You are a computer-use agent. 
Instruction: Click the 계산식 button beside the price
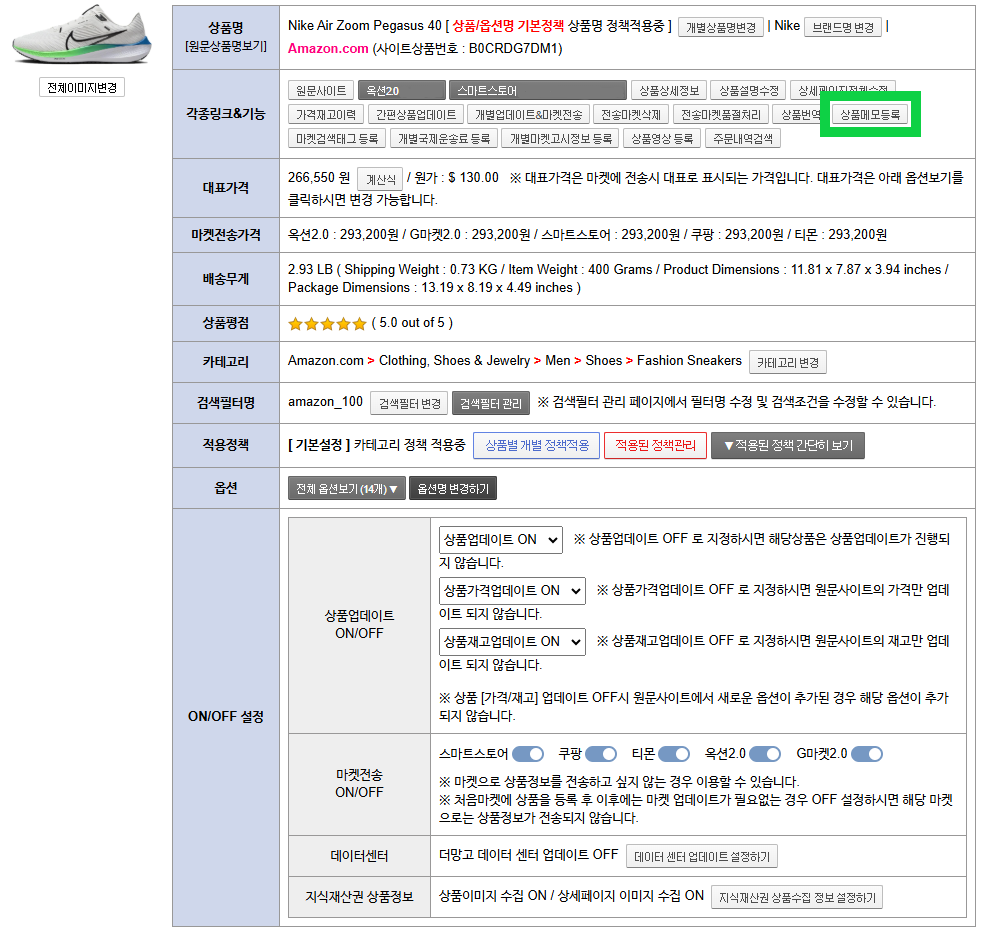380,179
